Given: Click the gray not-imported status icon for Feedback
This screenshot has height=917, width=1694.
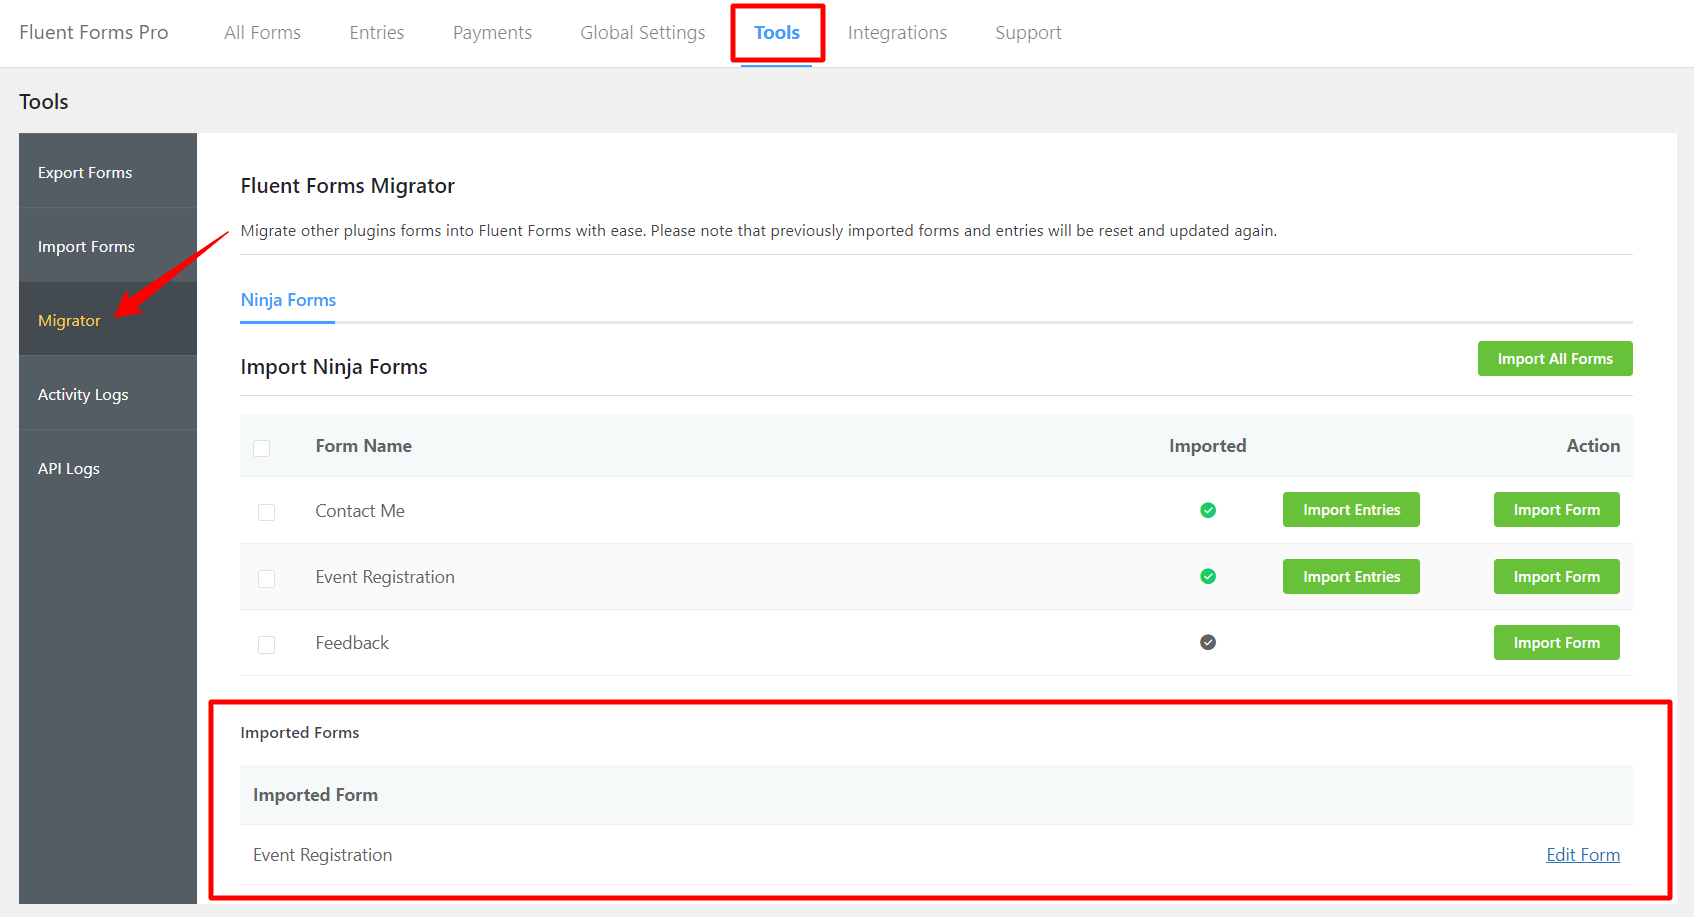Looking at the screenshot, I should coord(1208,642).
